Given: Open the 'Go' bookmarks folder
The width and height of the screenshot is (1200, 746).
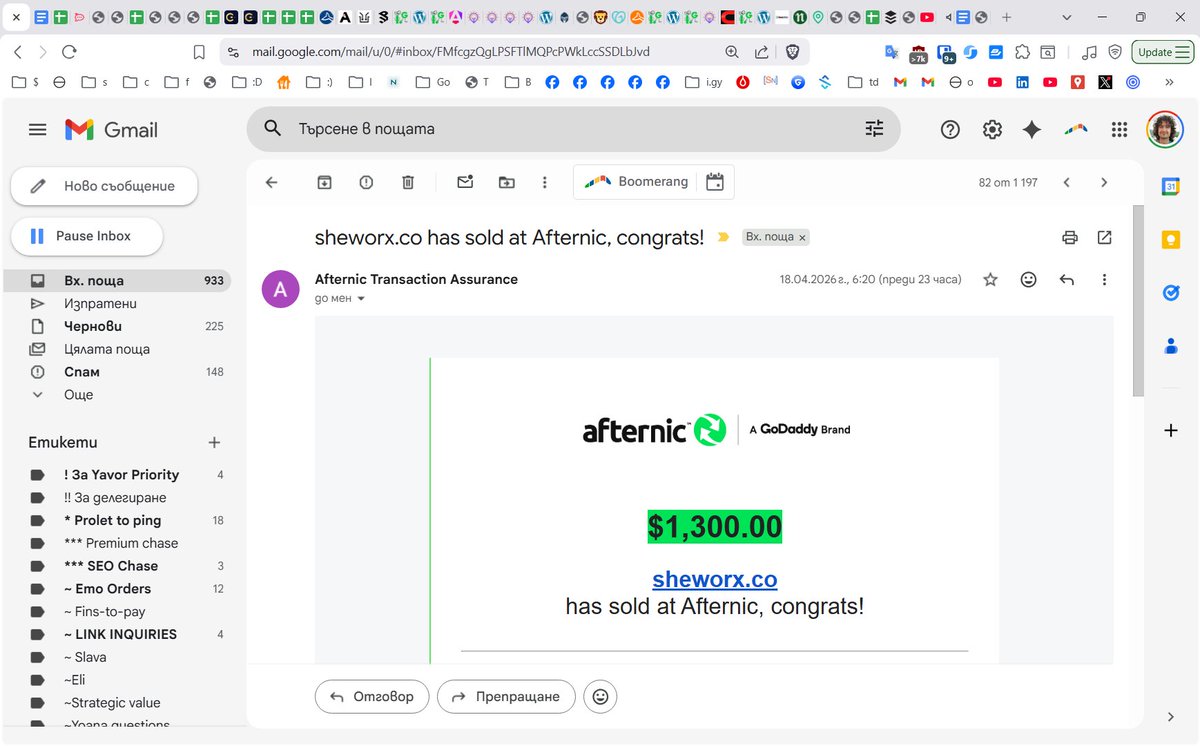Looking at the screenshot, I should coord(432,83).
